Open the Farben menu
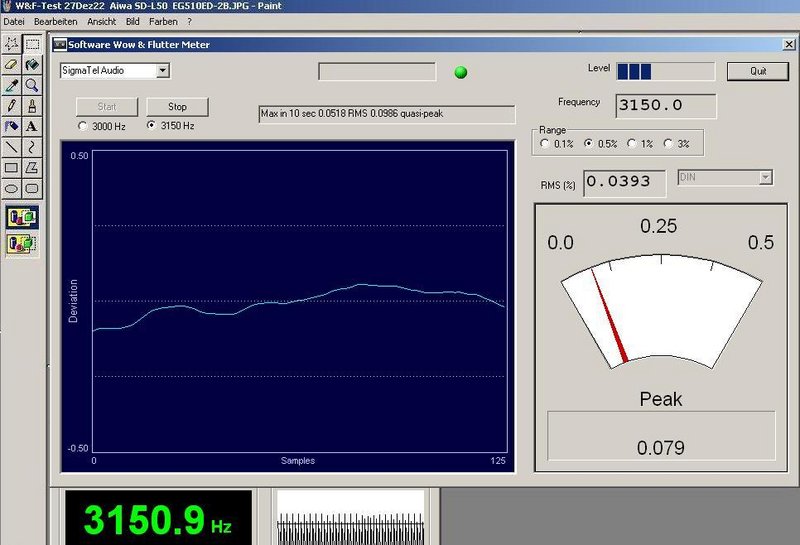Viewport: 800px width, 545px height. coord(163,21)
